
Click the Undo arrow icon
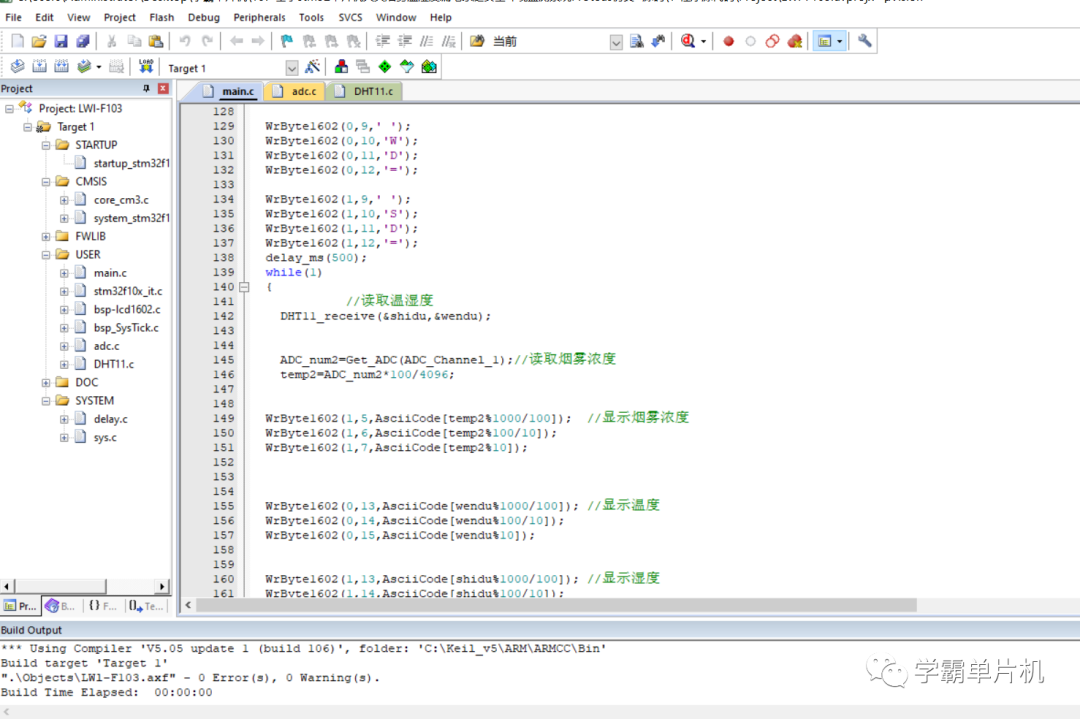(185, 41)
